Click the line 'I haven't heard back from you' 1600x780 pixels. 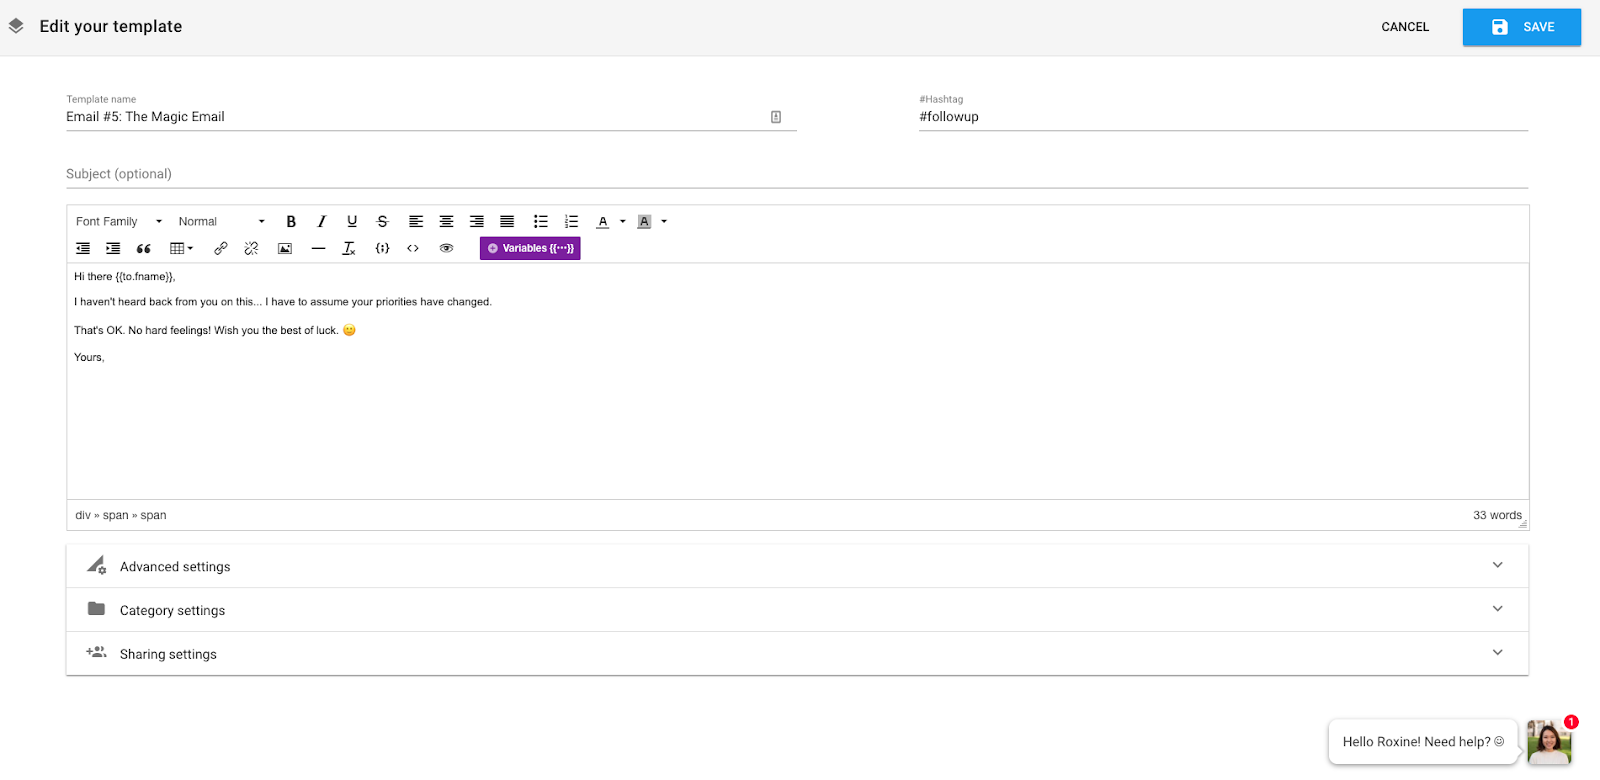pyautogui.click(x=283, y=302)
